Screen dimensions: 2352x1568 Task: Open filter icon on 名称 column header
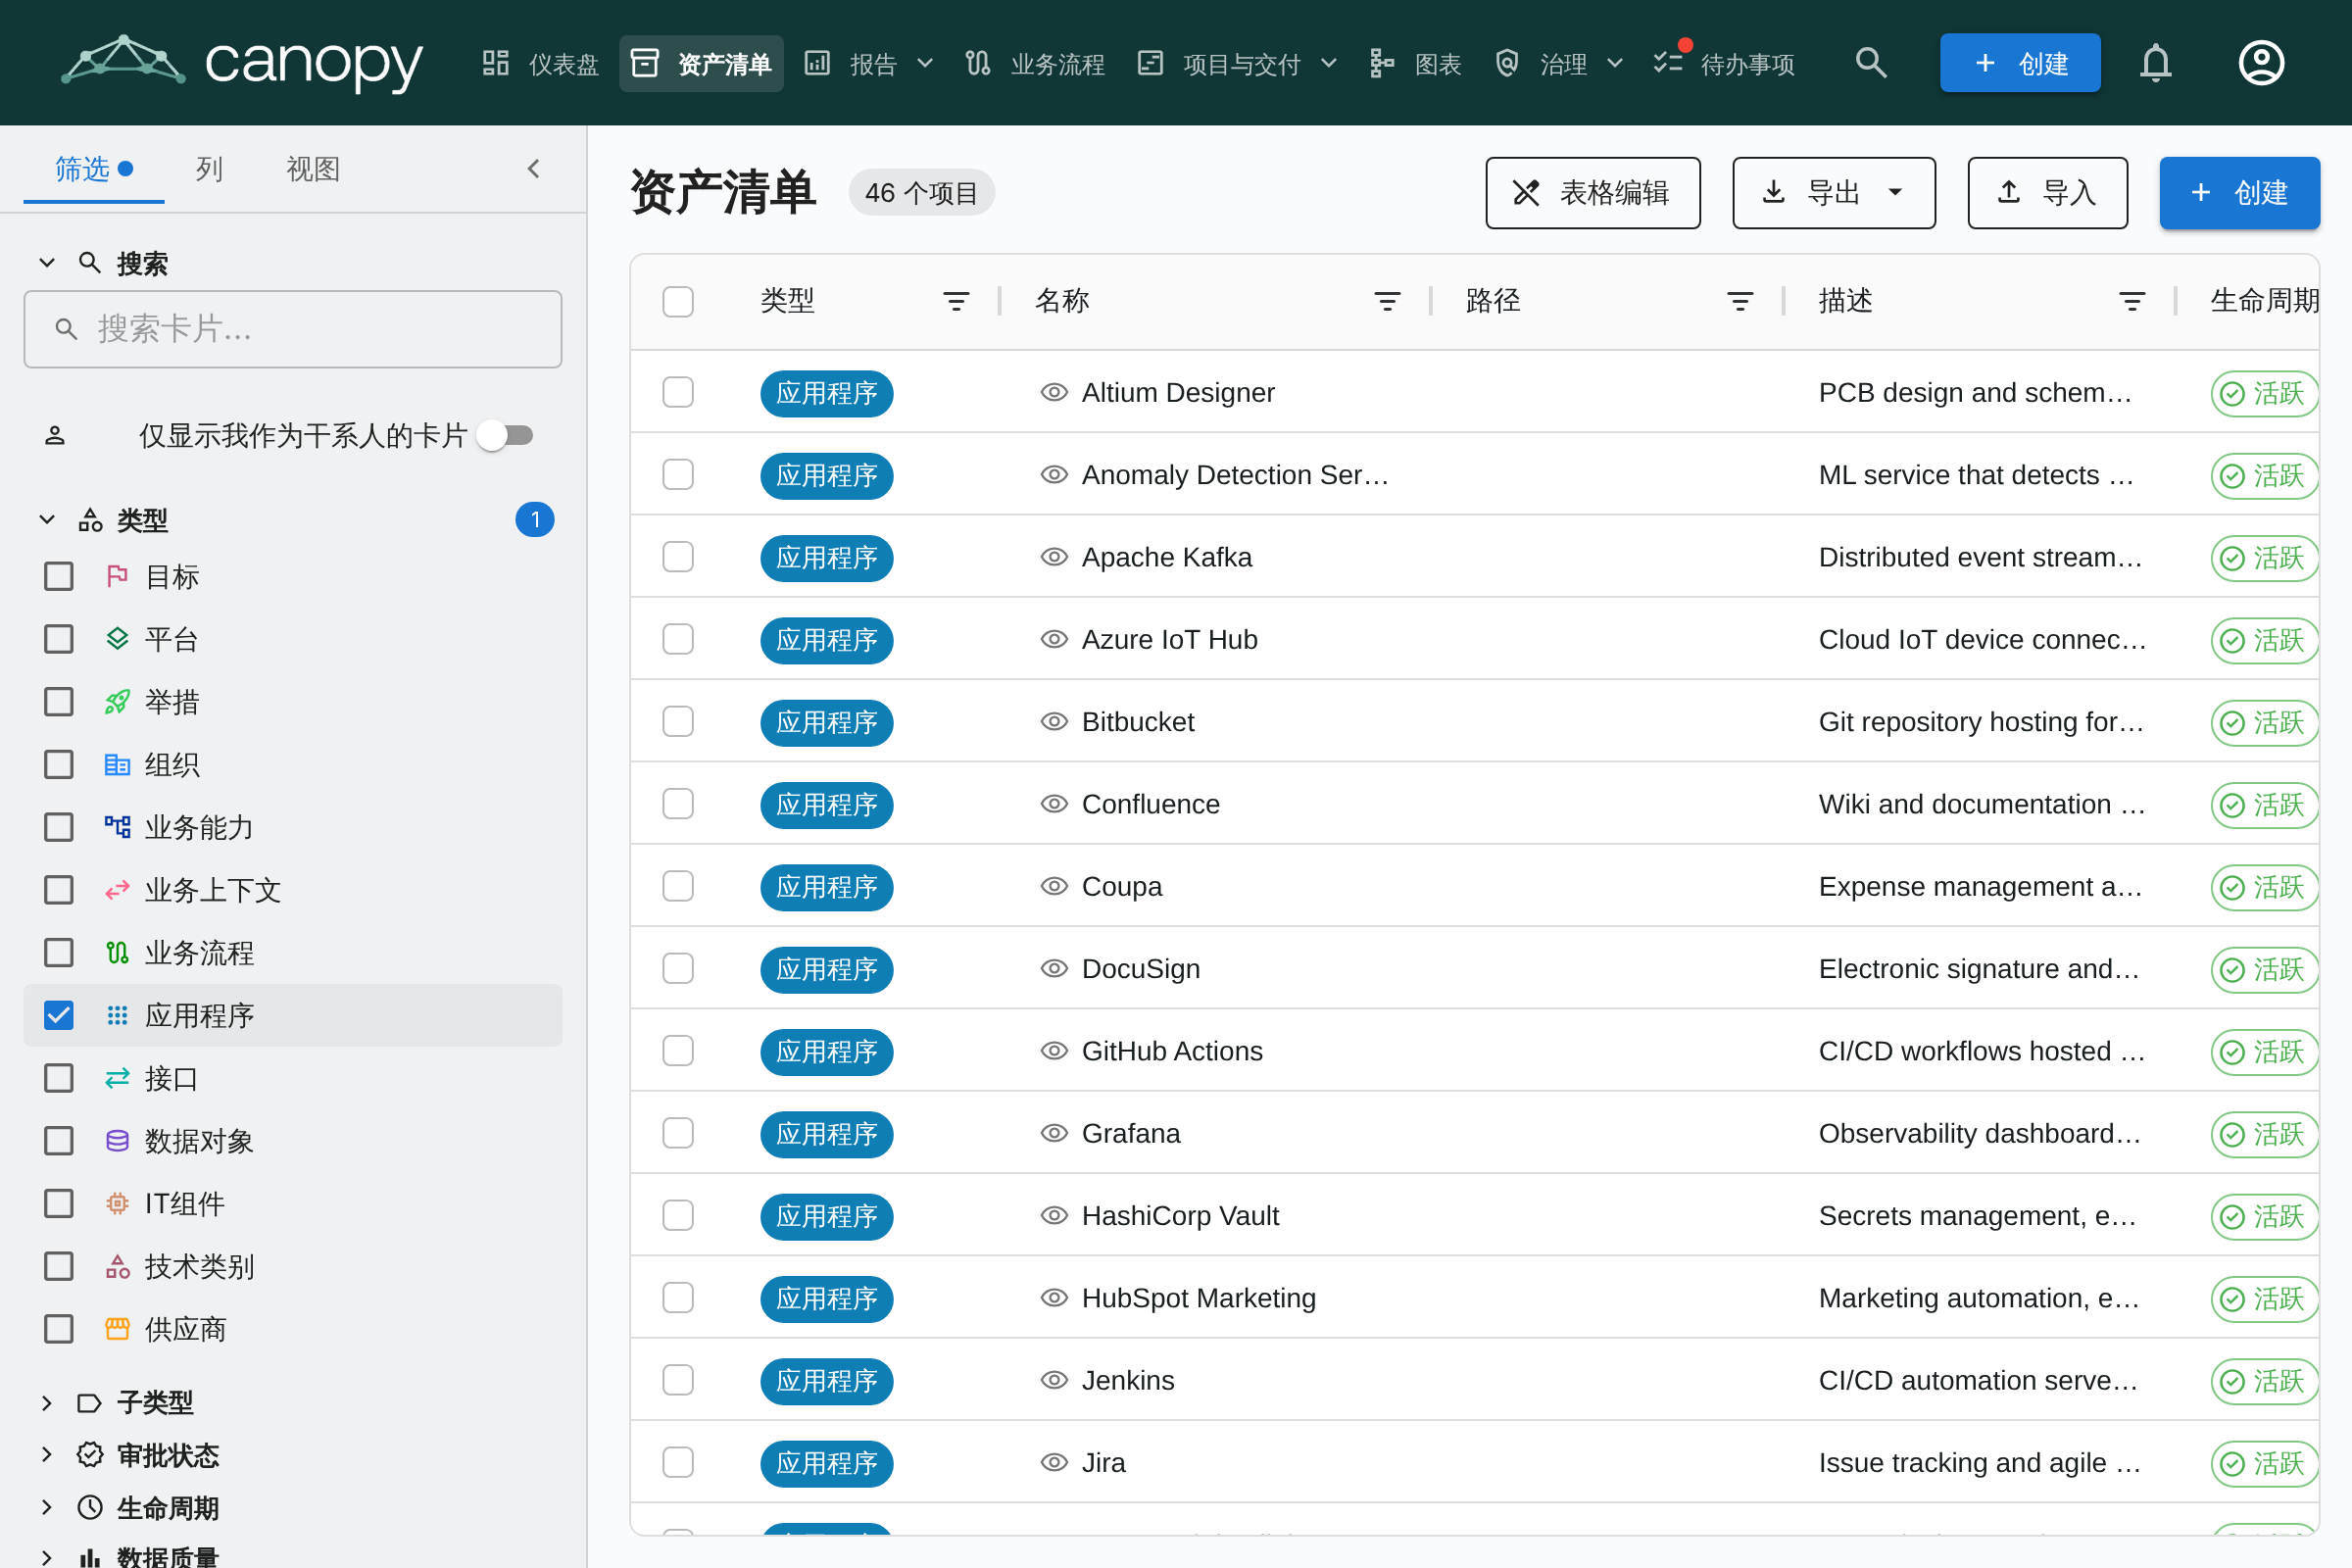point(1387,301)
